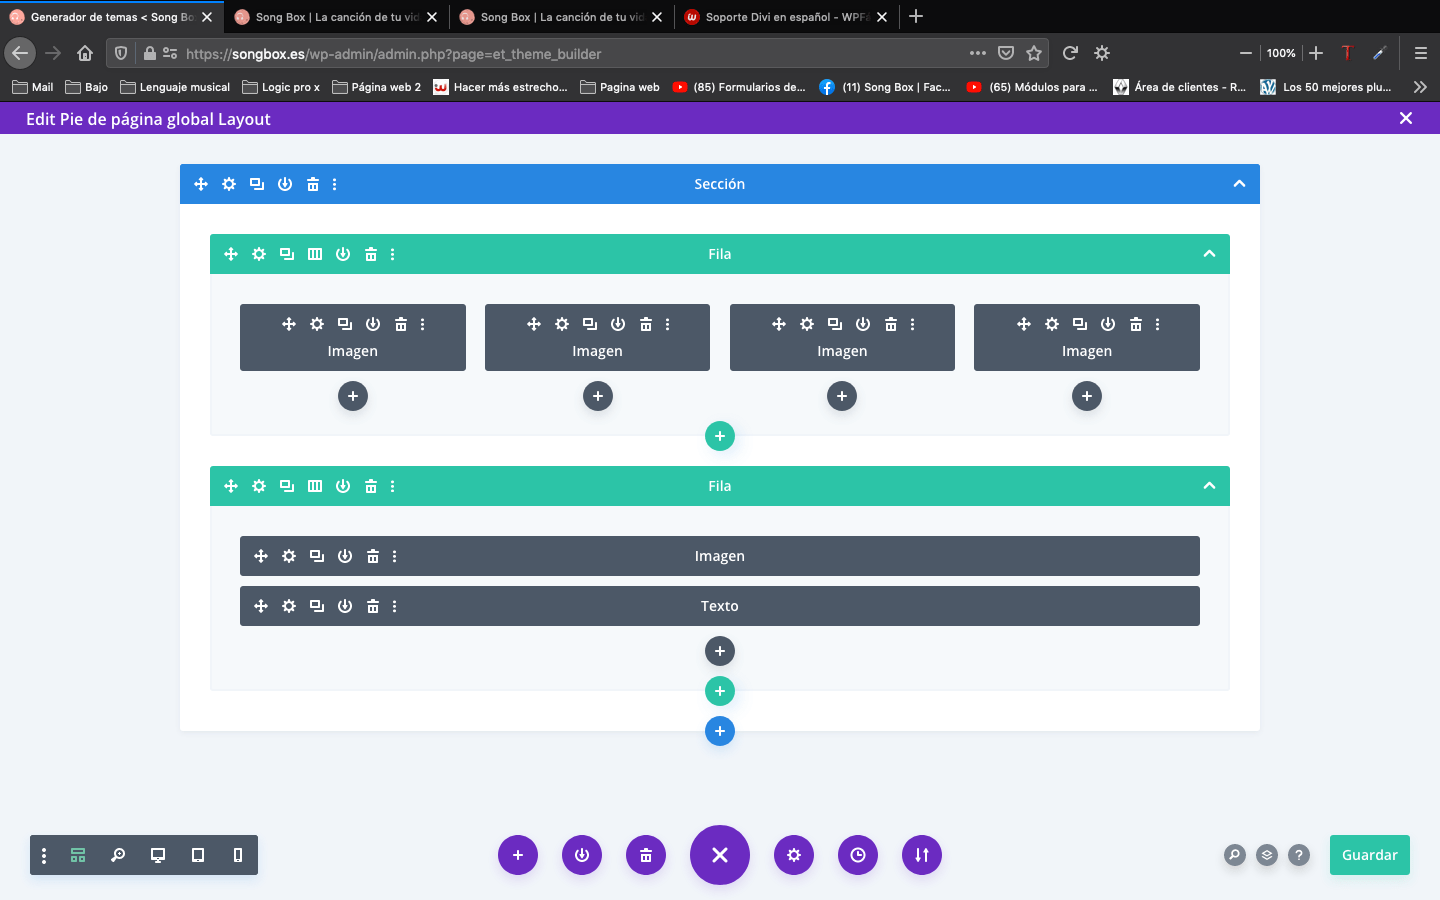Switch to tablet preview
Screen dimensions: 1440x900
pos(198,855)
